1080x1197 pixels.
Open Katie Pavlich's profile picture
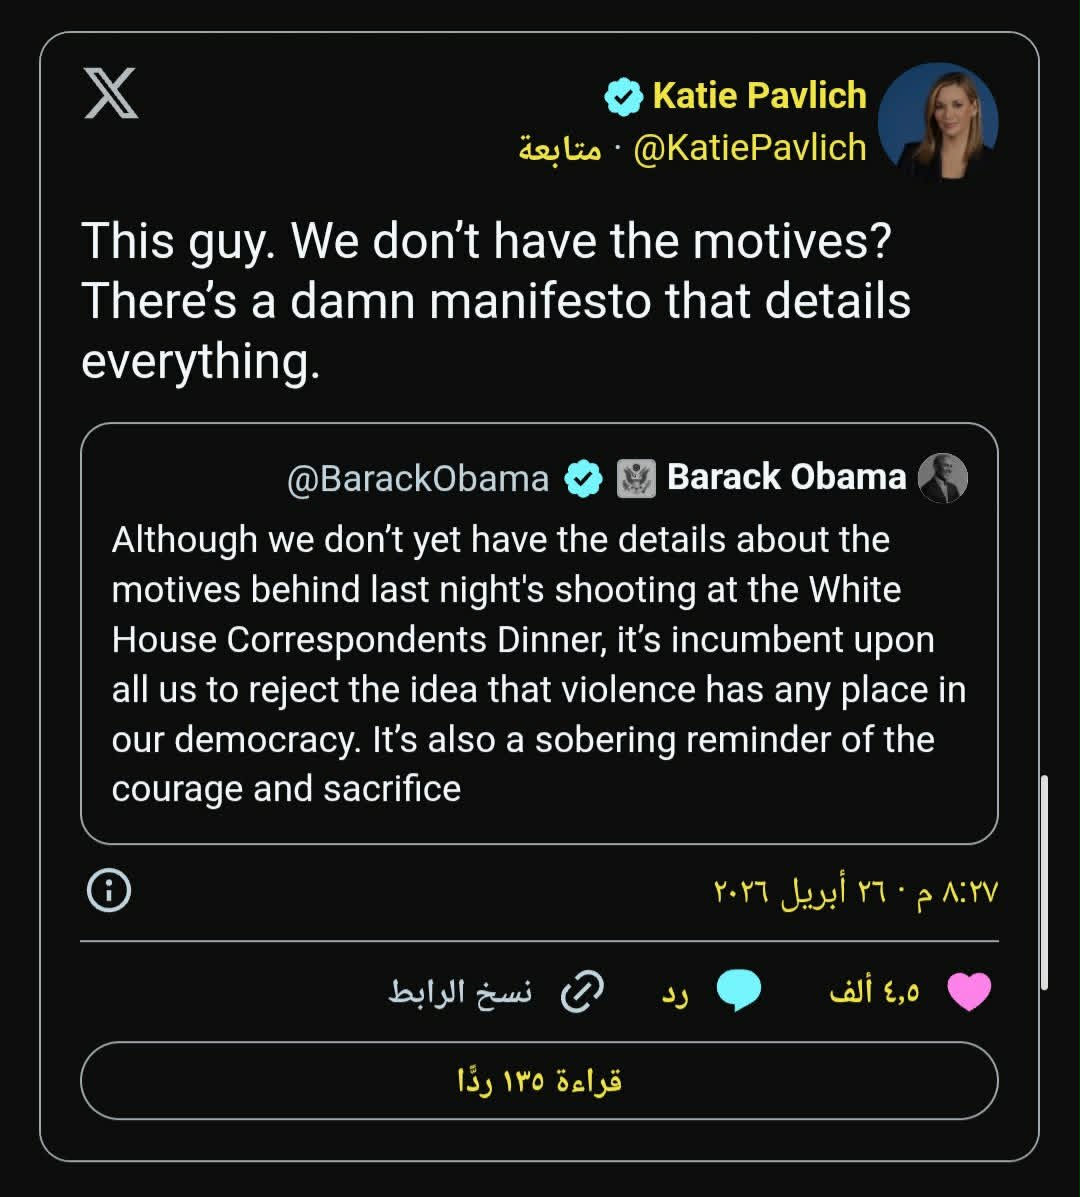click(x=937, y=121)
